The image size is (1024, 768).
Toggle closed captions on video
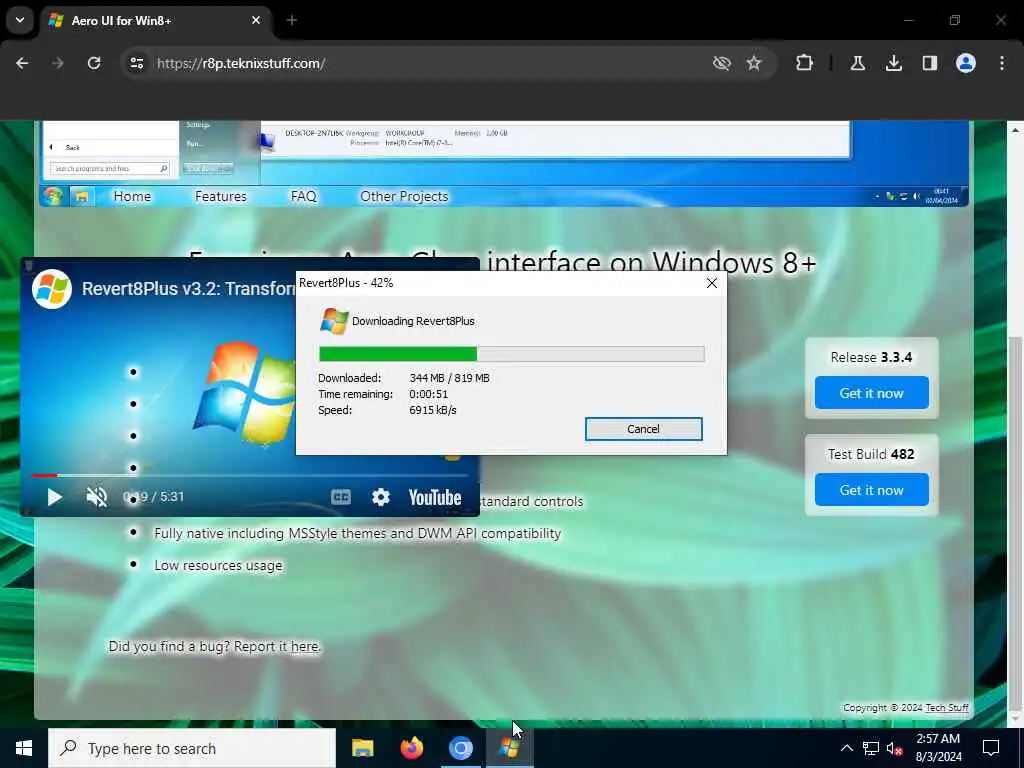pos(341,497)
